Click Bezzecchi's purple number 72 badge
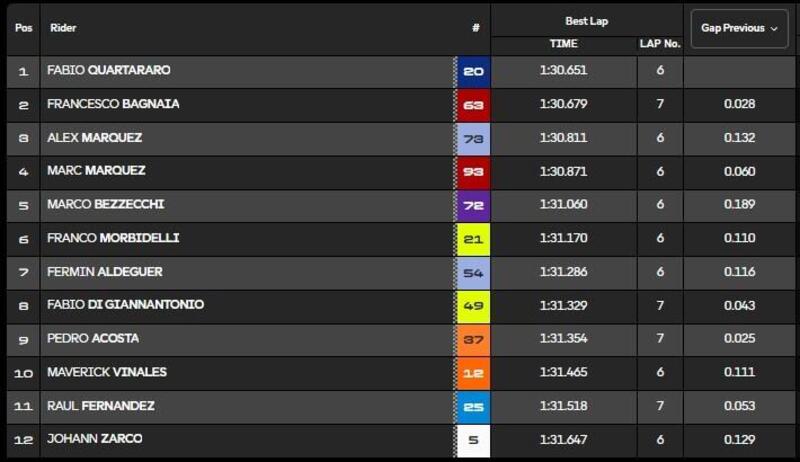 (473, 205)
